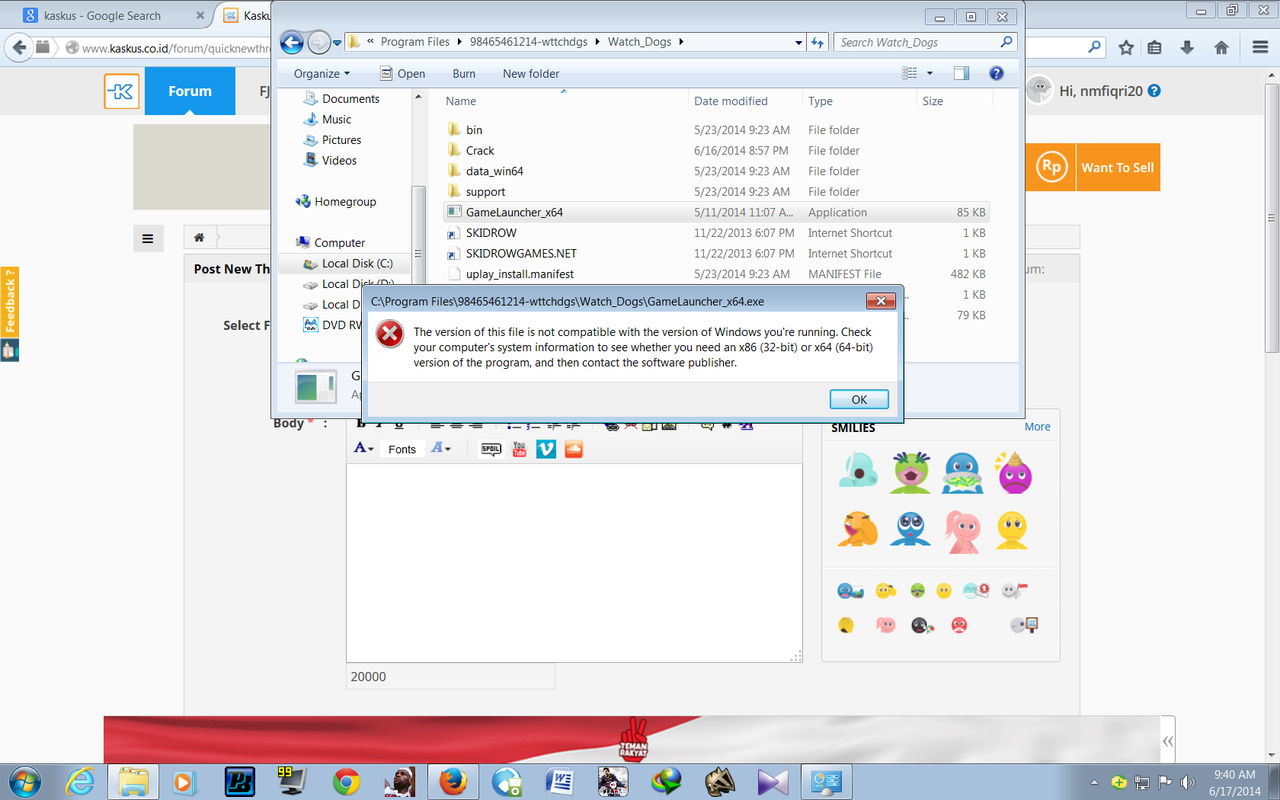Open the Windows Start menu
The width and height of the screenshot is (1280, 800).
click(23, 781)
